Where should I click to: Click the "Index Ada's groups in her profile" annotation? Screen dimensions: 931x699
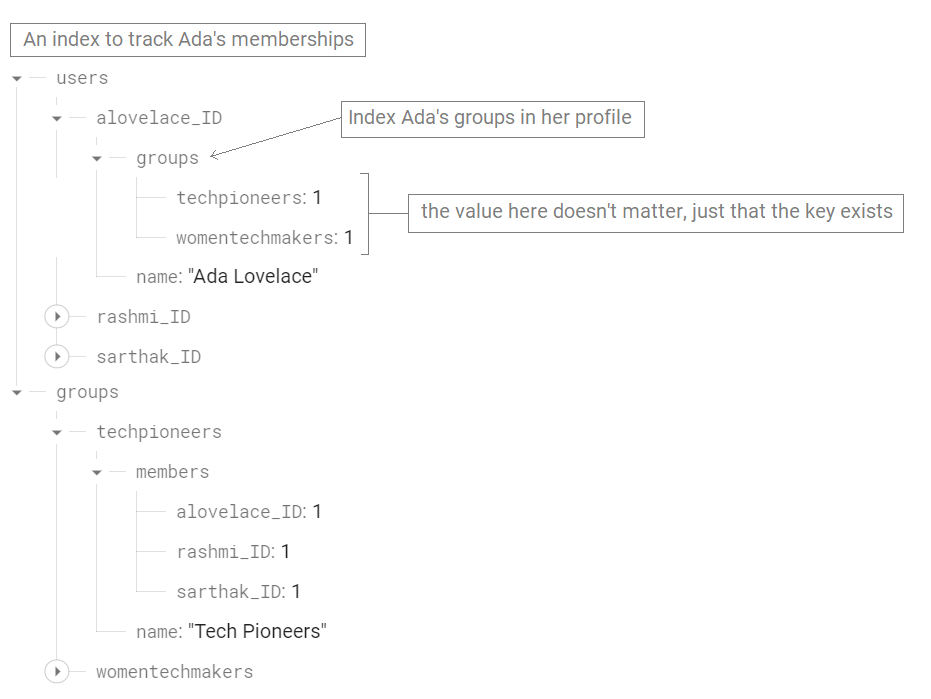491,118
